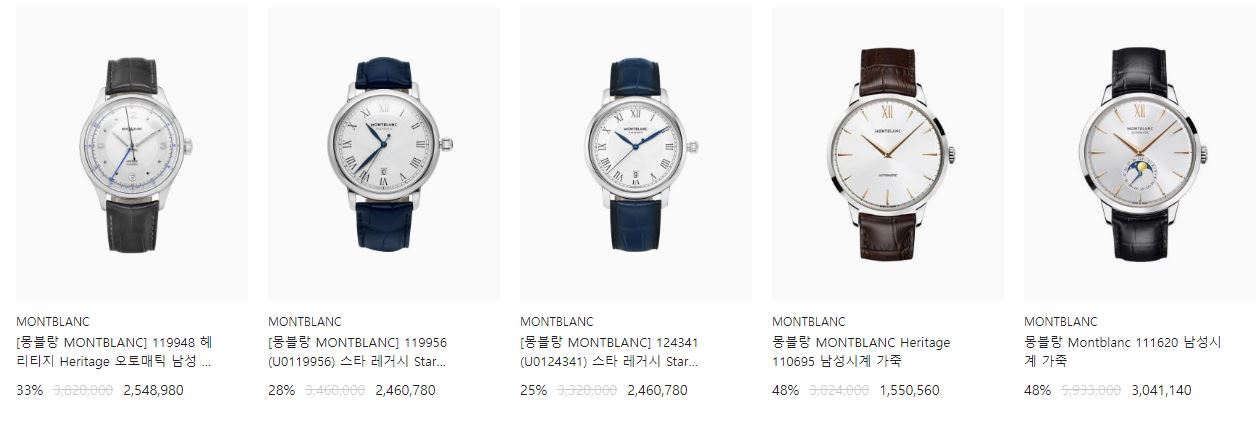Click the 28% discount label
Screen dimensions: 1257x433
[282, 391]
